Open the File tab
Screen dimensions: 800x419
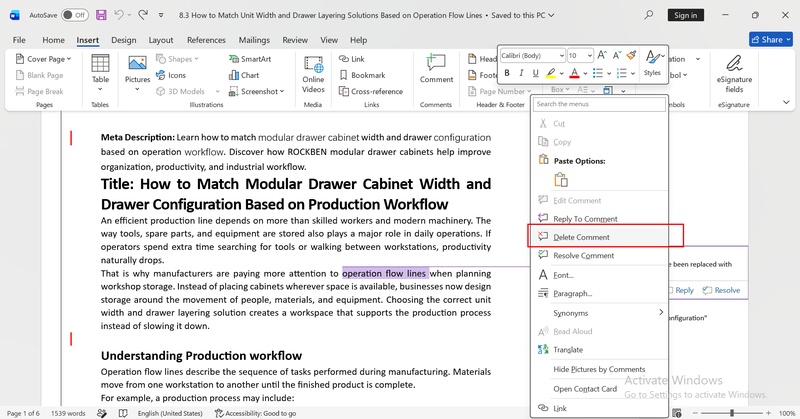(19, 40)
